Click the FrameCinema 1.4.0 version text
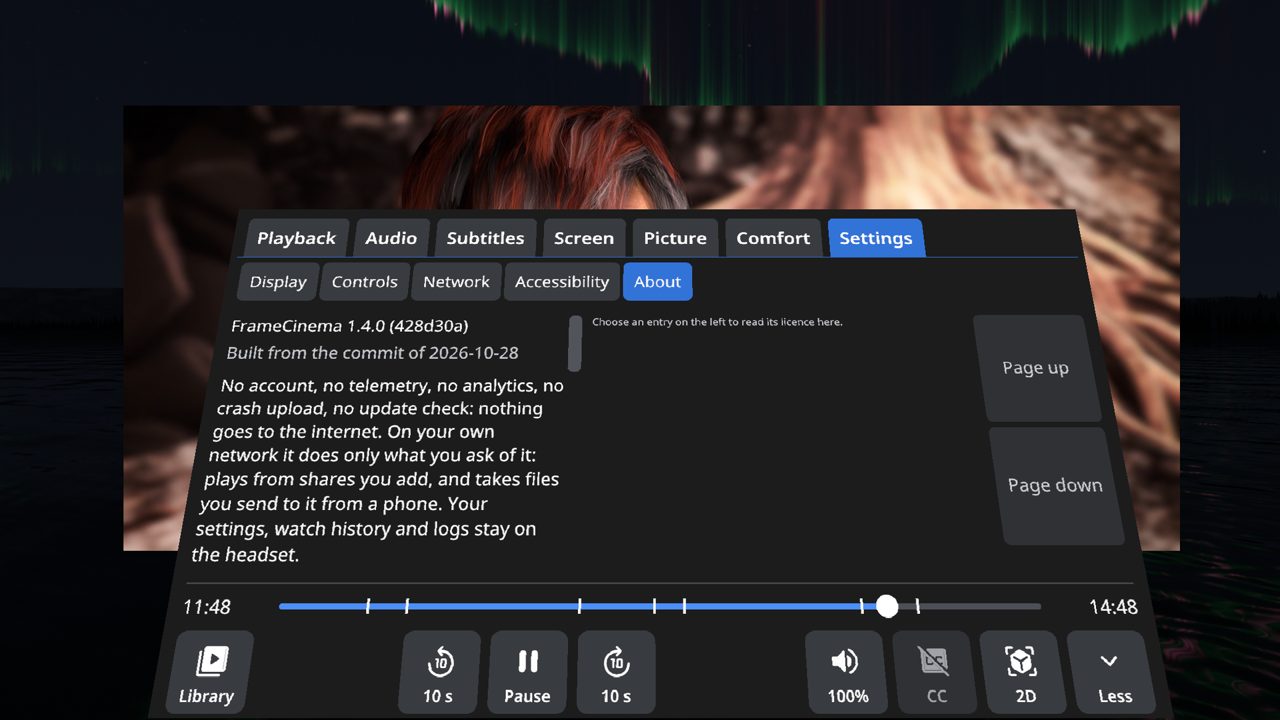1280x720 pixels. 350,326
